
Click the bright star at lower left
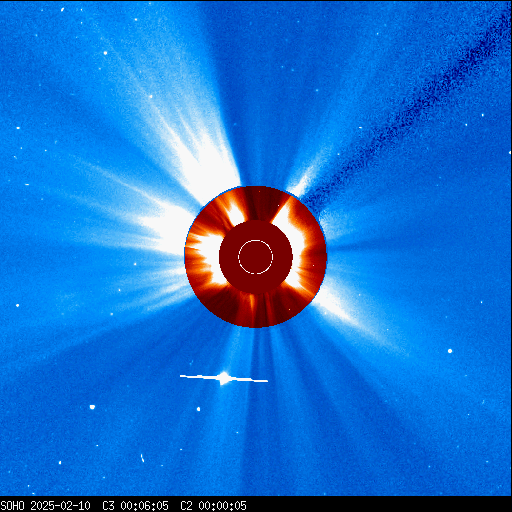tap(92, 407)
